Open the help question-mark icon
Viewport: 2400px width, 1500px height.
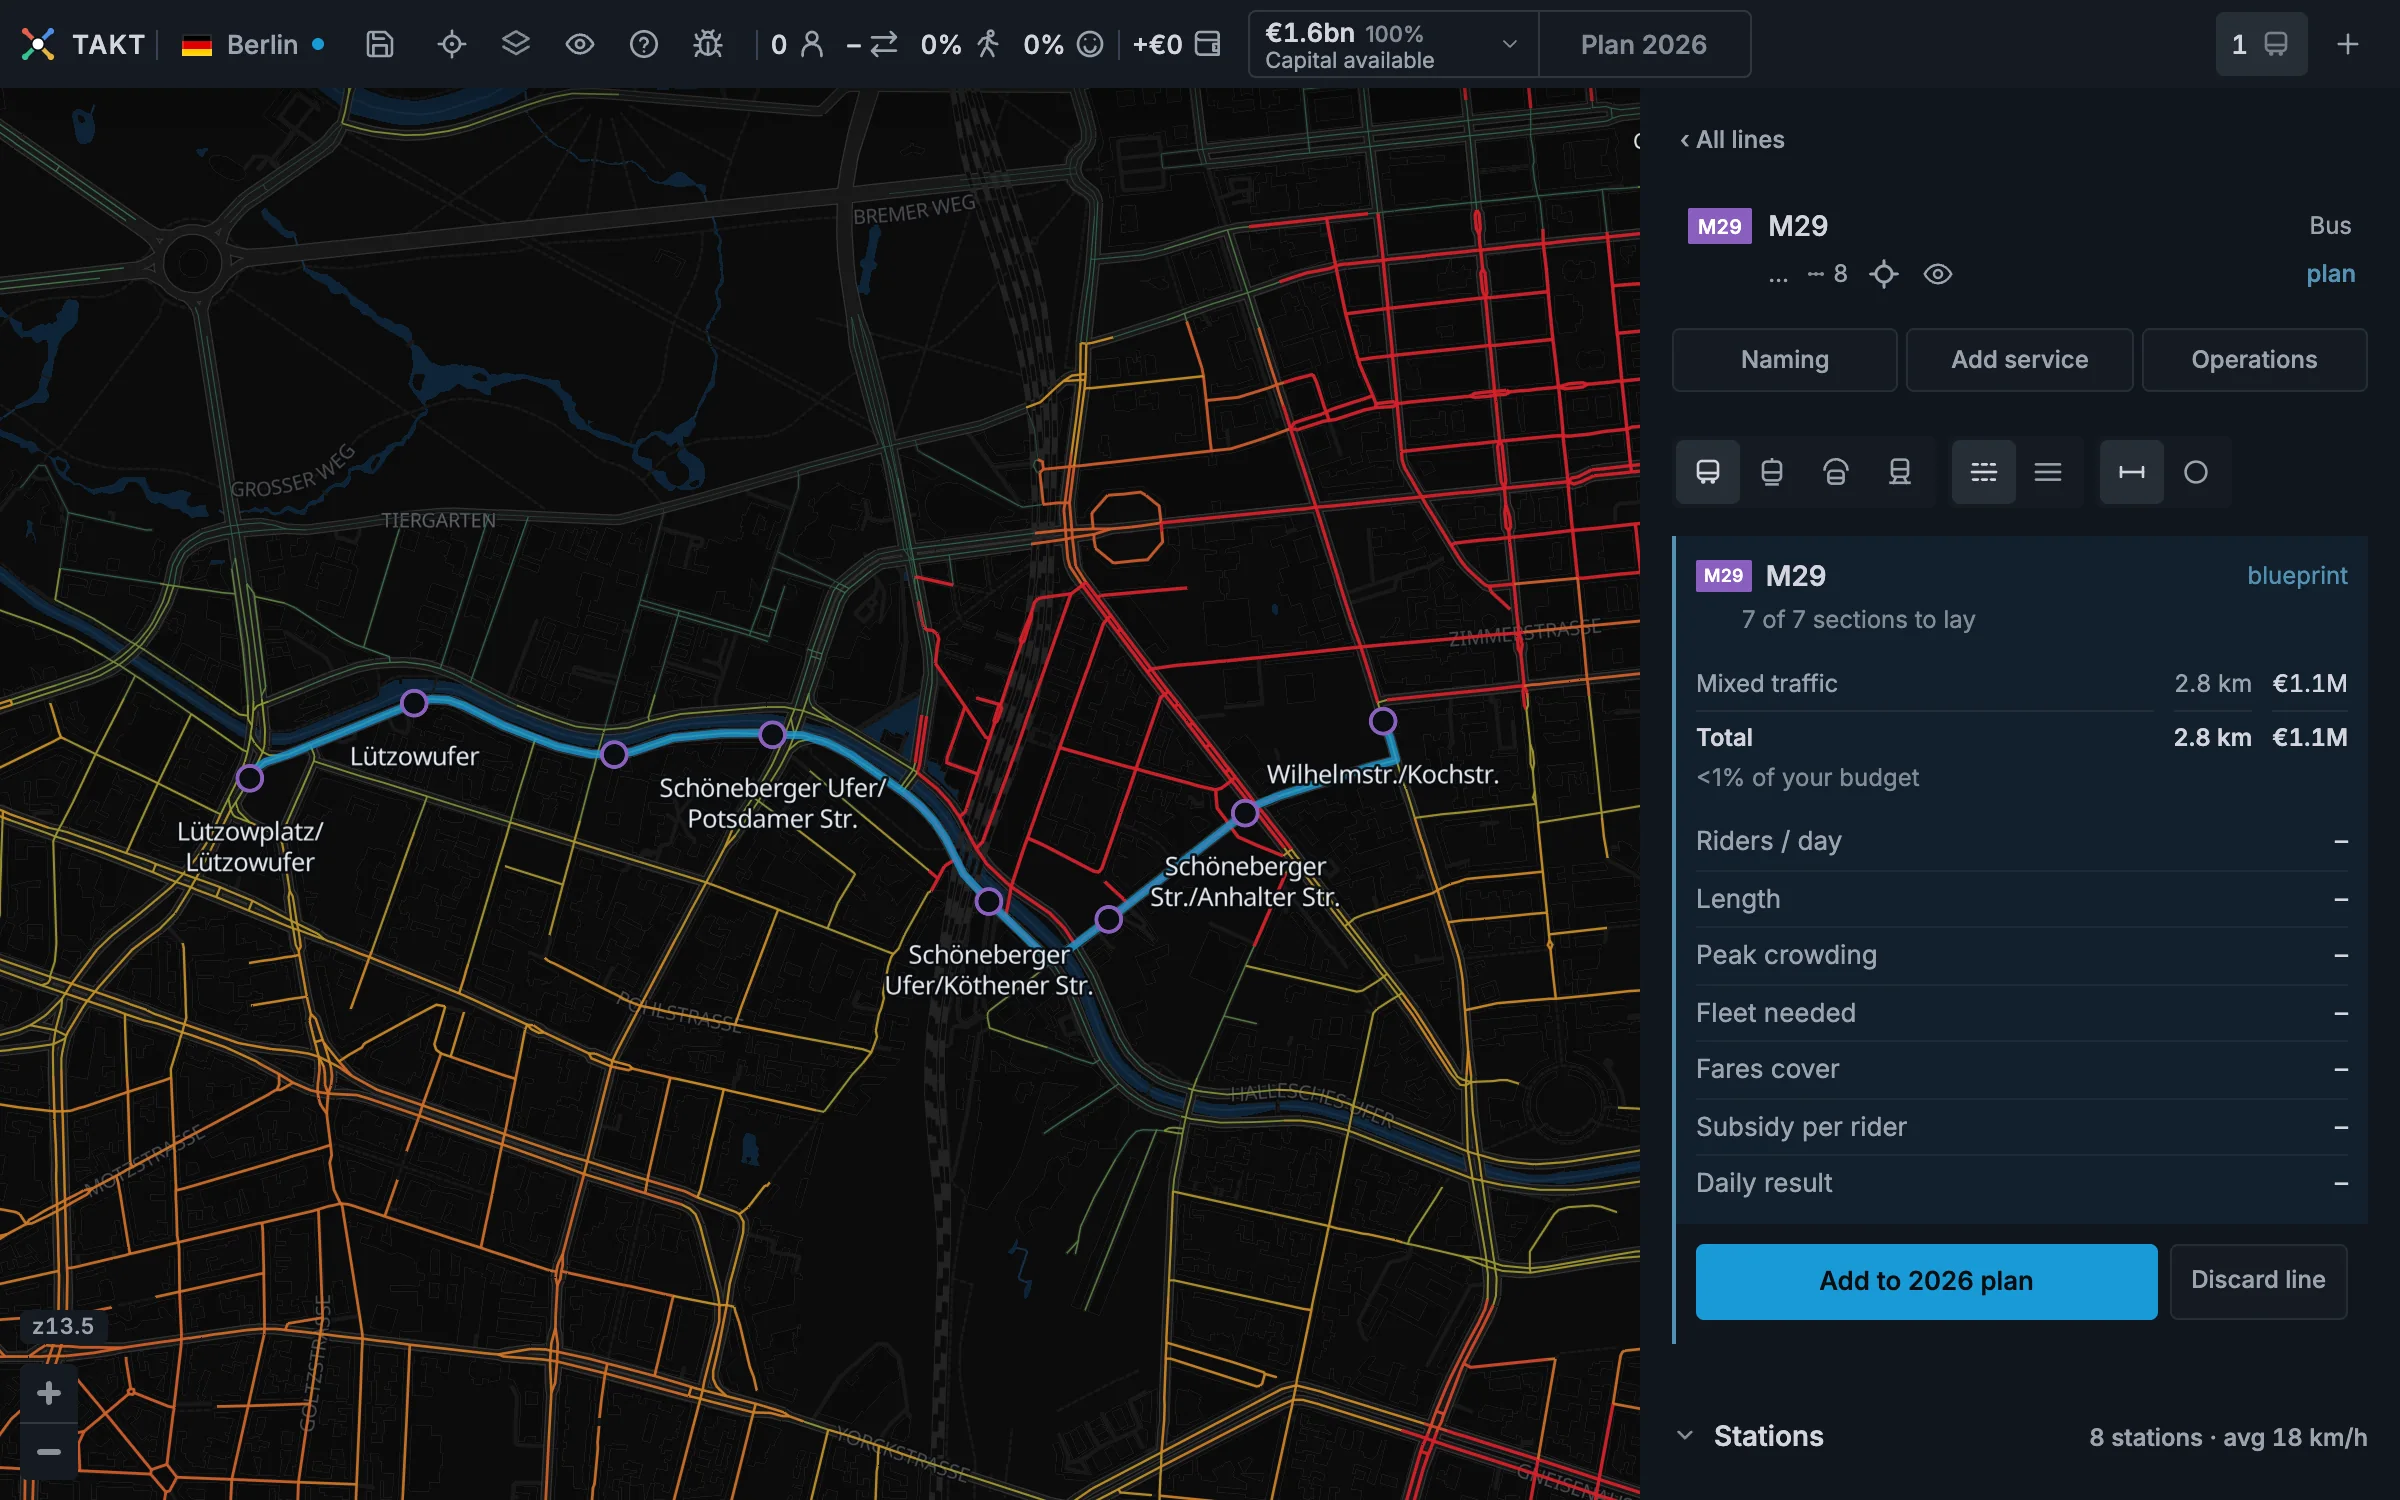[644, 44]
